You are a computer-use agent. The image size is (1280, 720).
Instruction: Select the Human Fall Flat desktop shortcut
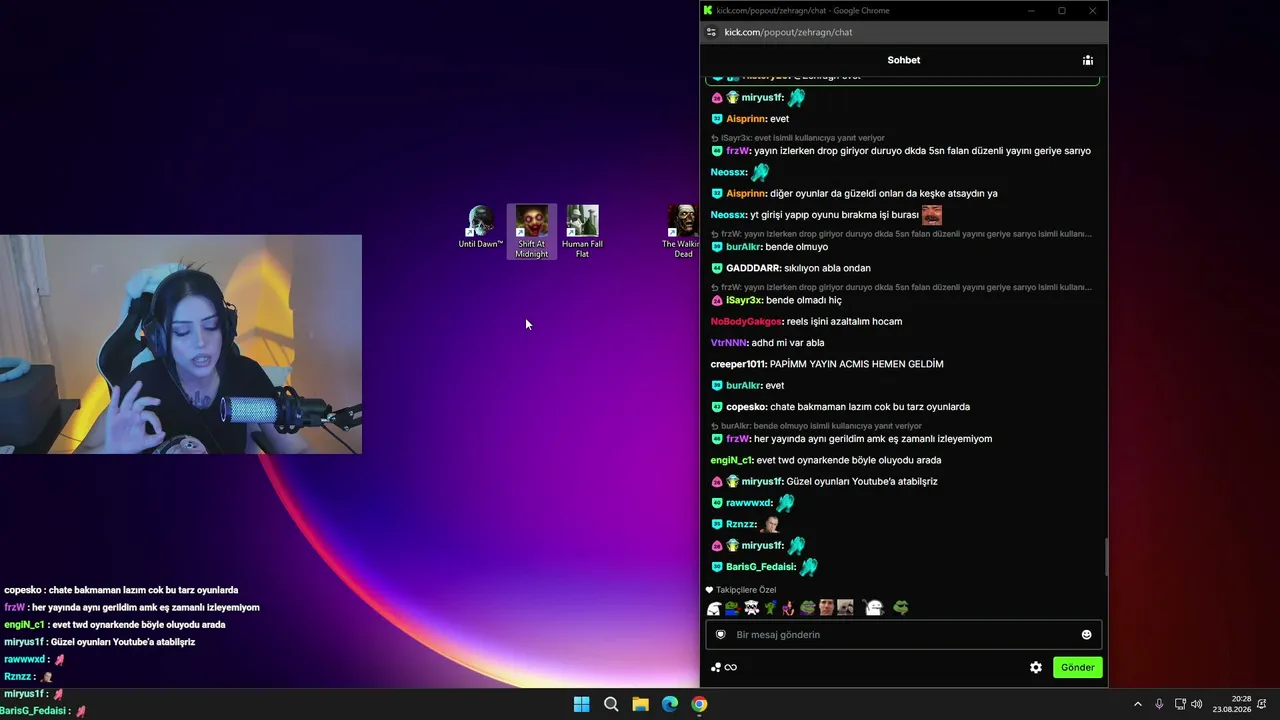(x=582, y=232)
